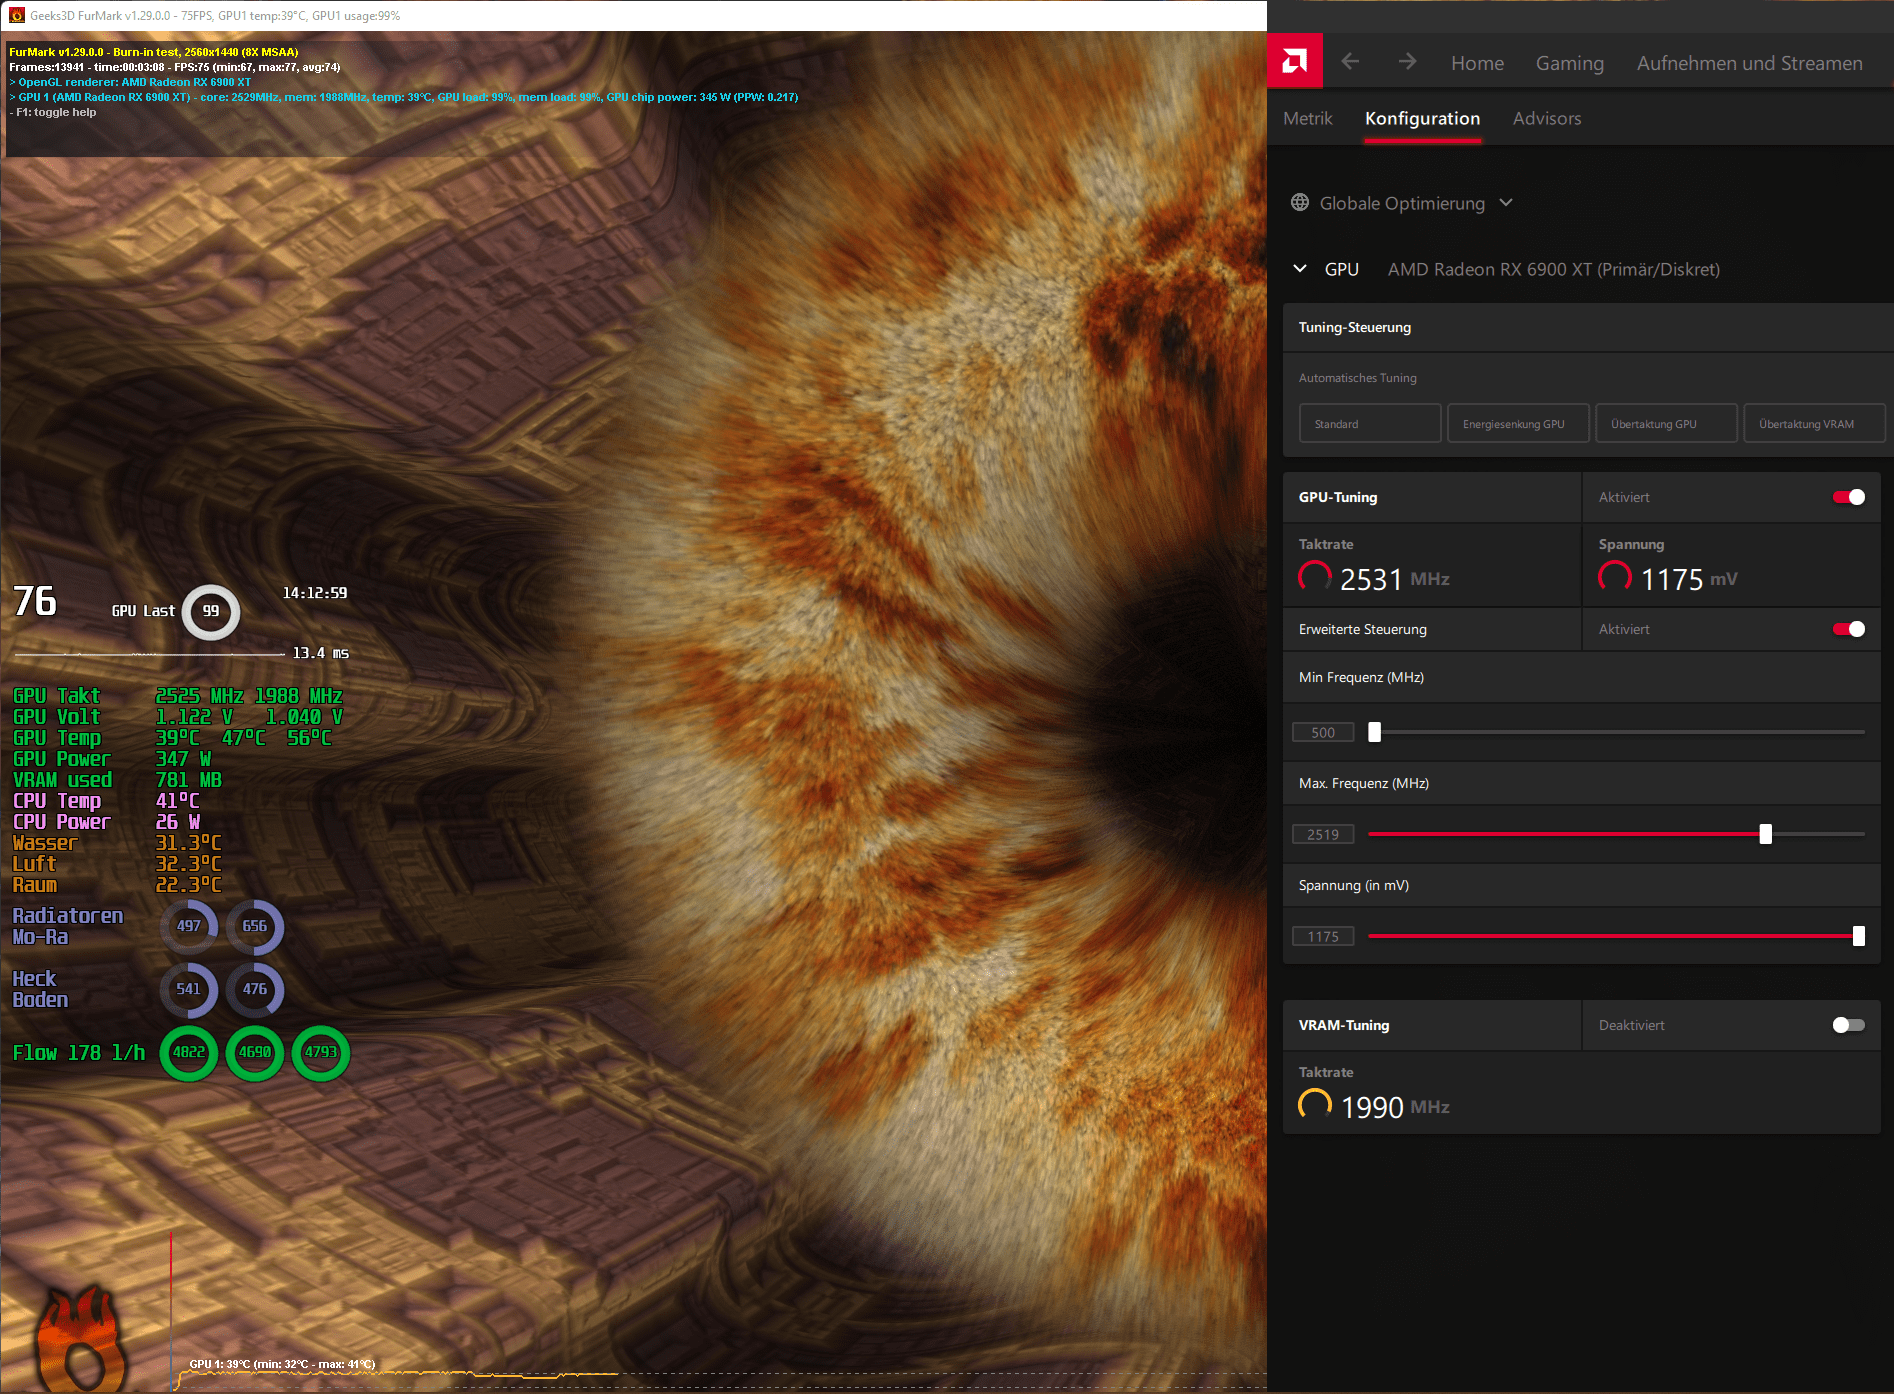Click the GPU 1 temperature graph label
Screen dimensions: 1894x1394
click(x=282, y=1364)
